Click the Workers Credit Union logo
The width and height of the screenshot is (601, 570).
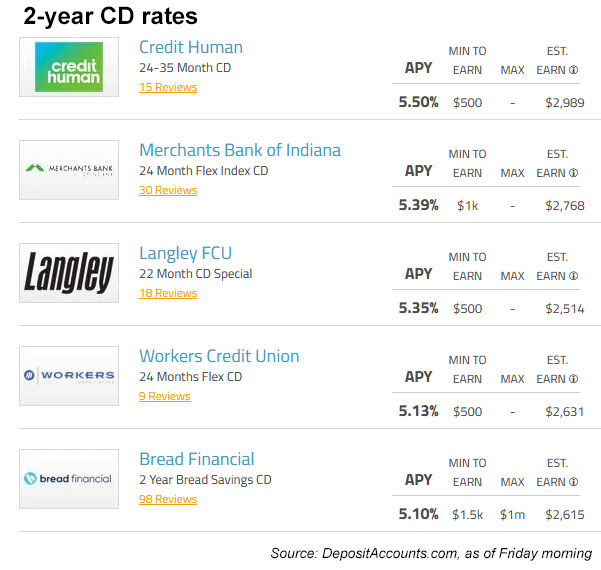tap(68, 376)
